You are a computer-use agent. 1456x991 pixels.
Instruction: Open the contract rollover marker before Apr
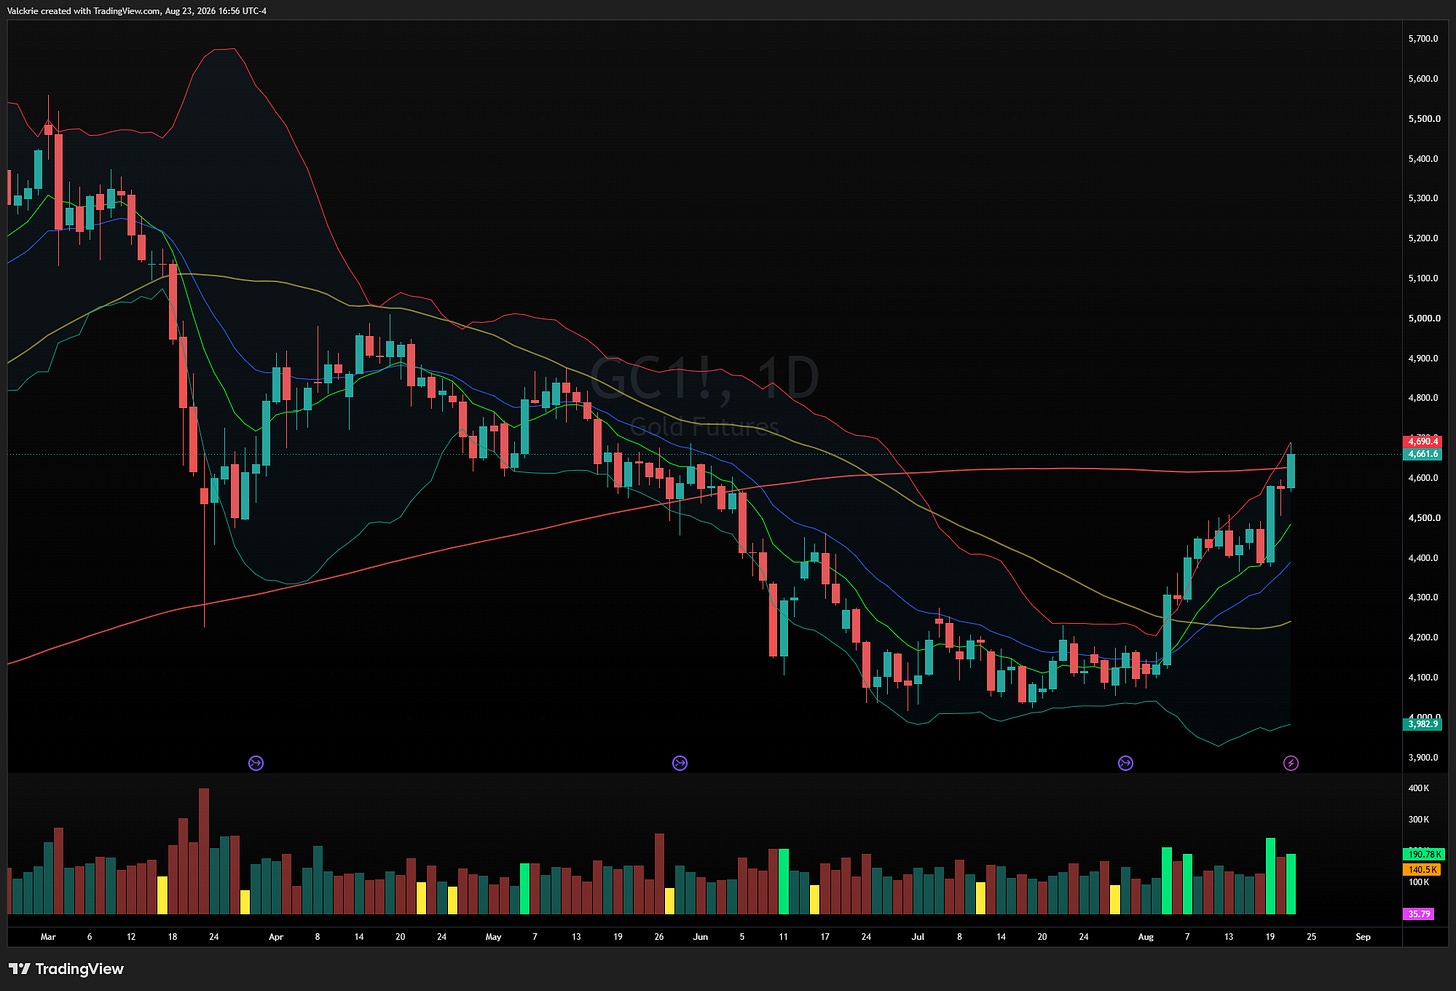(x=255, y=763)
